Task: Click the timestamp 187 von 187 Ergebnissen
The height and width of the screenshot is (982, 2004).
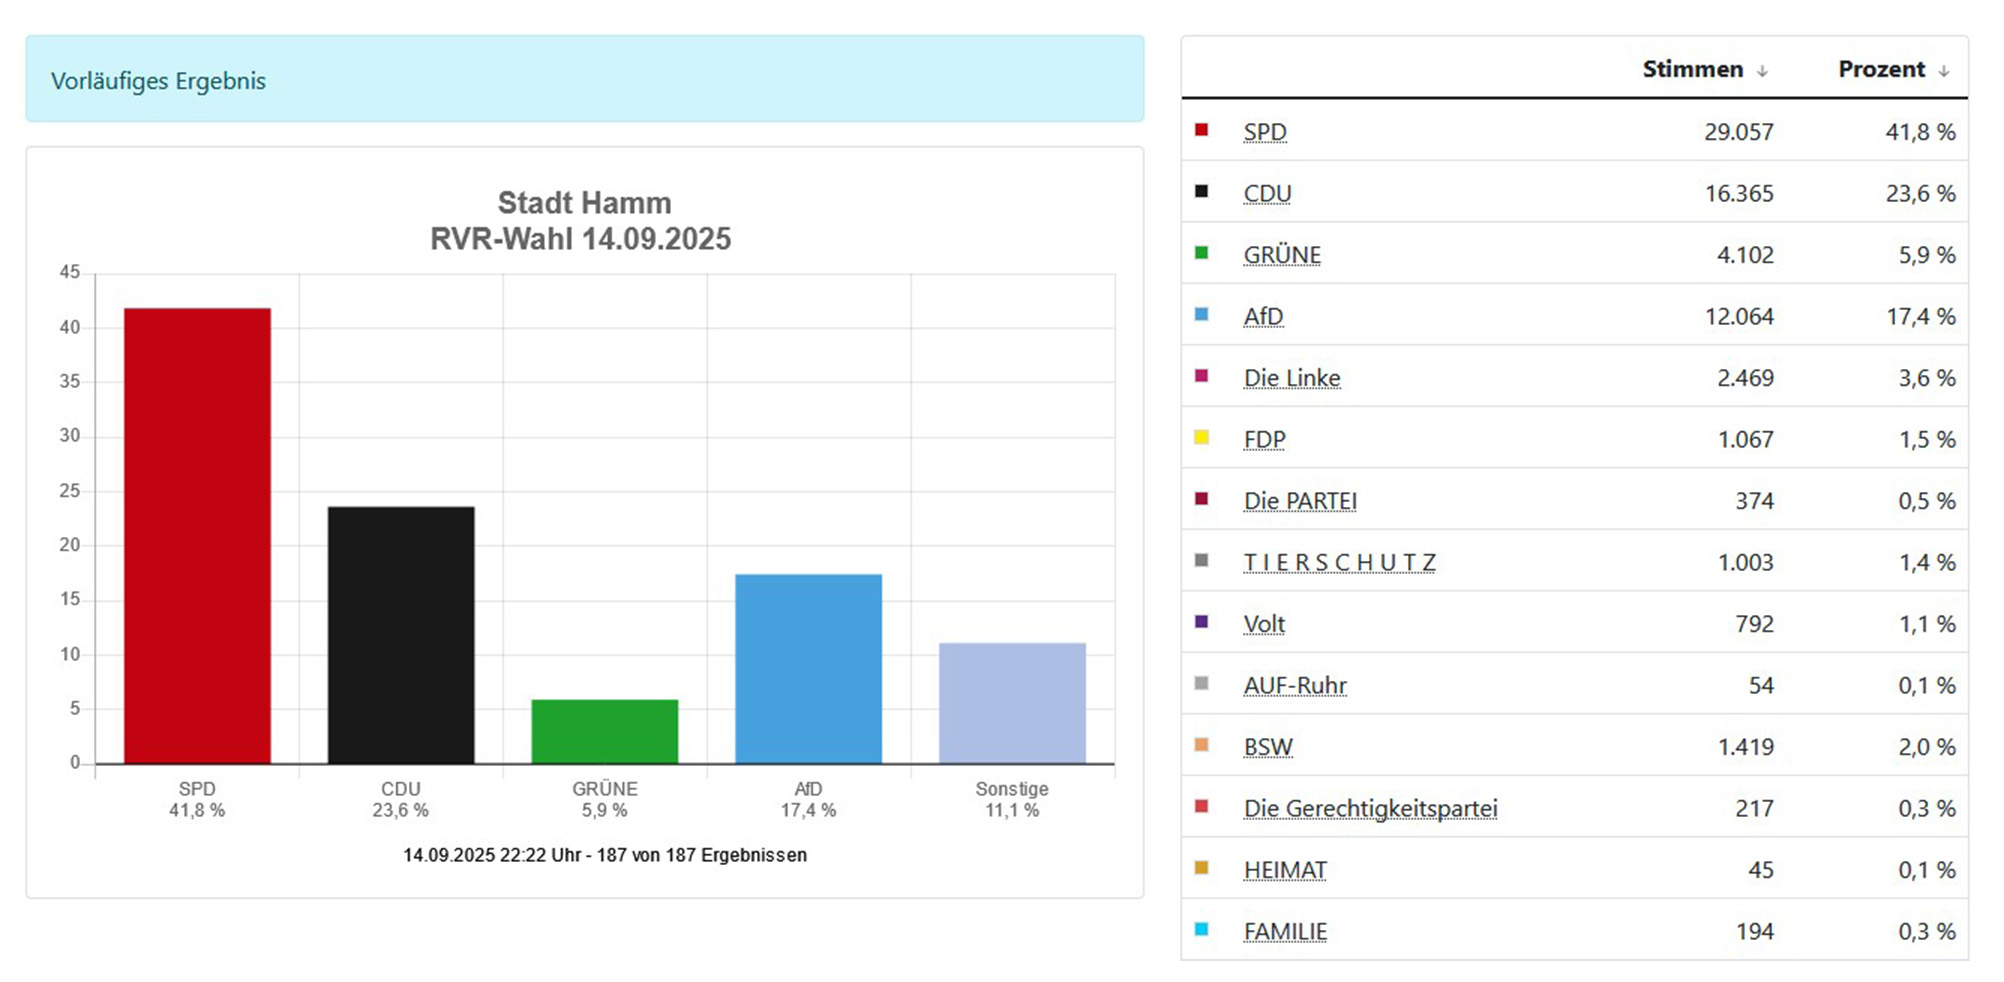Action: tap(605, 855)
